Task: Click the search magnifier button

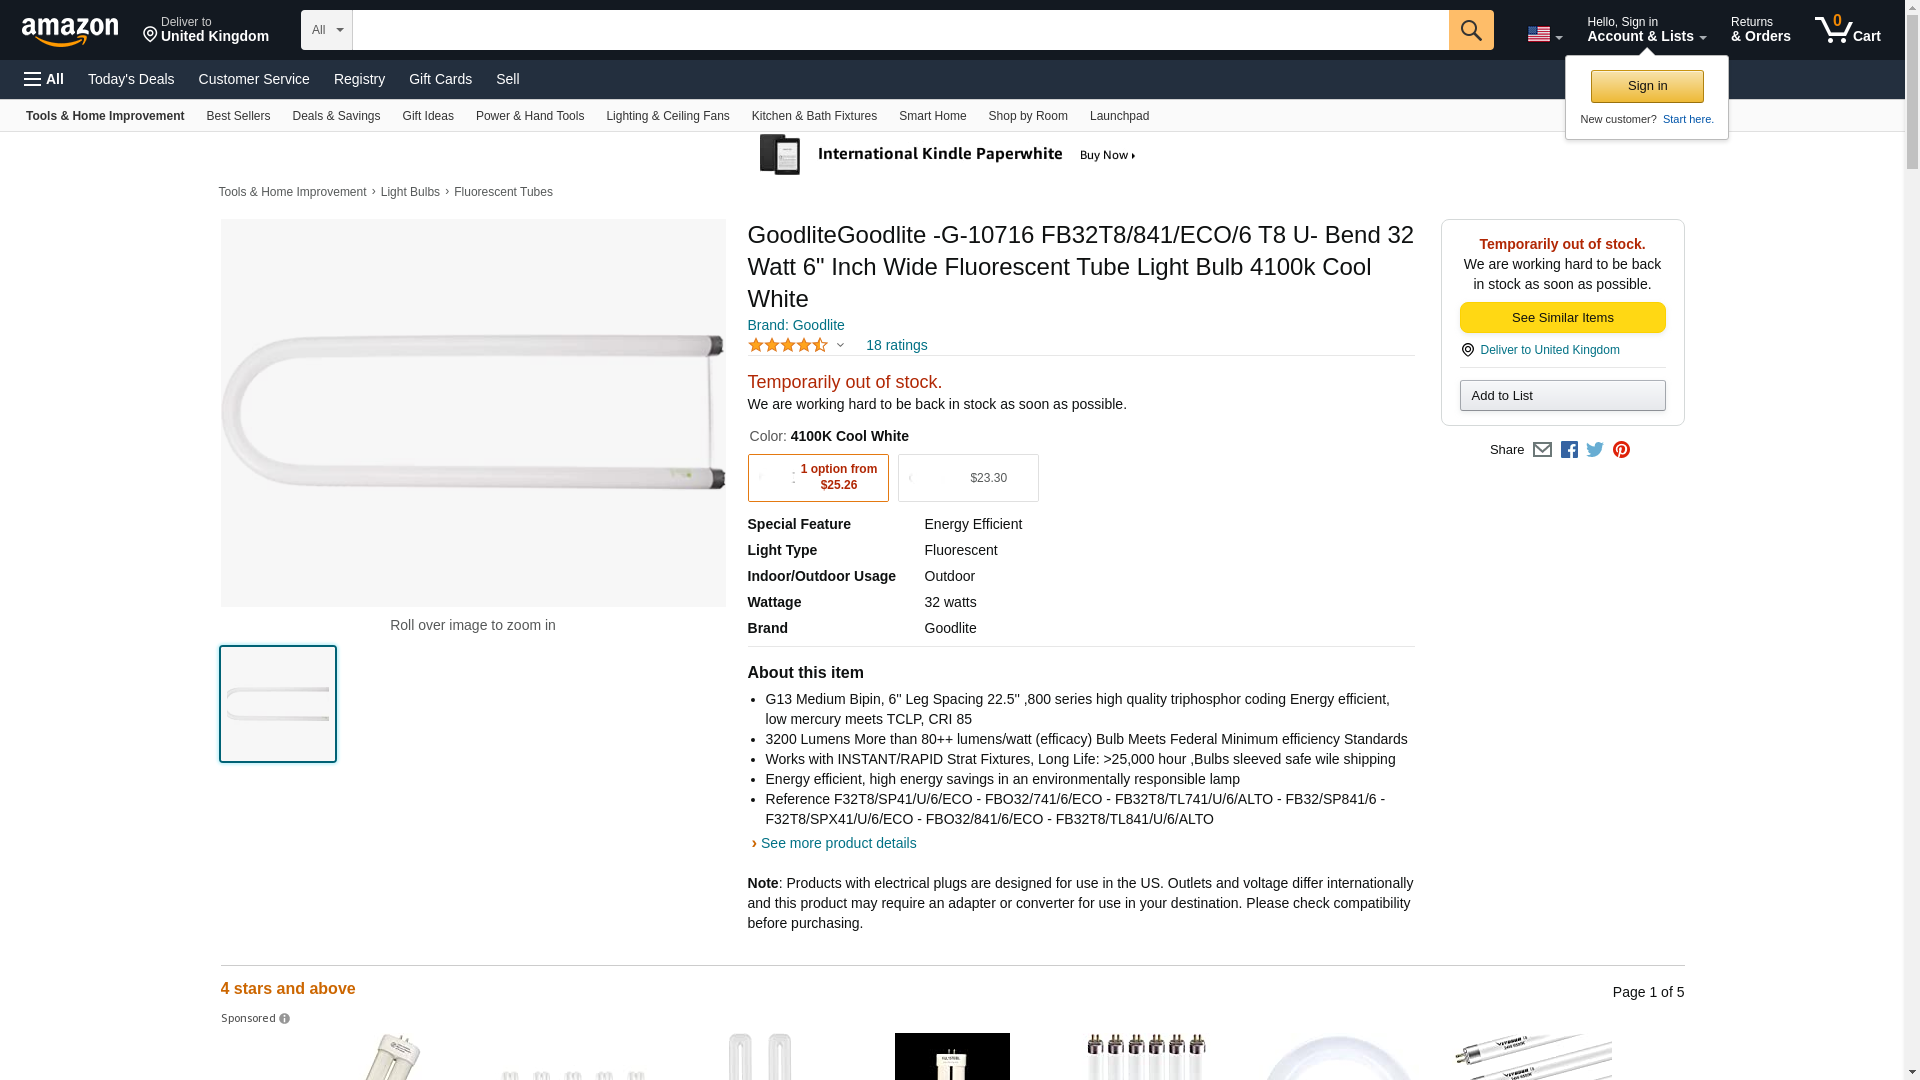Action: 1471,30
